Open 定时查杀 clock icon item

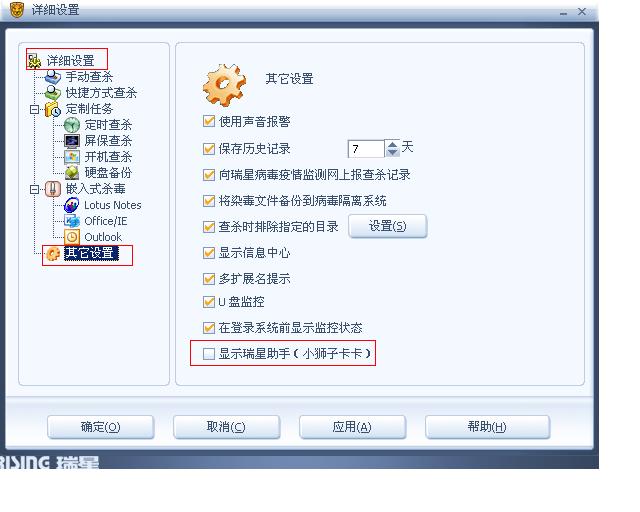pyautogui.click(x=72, y=125)
